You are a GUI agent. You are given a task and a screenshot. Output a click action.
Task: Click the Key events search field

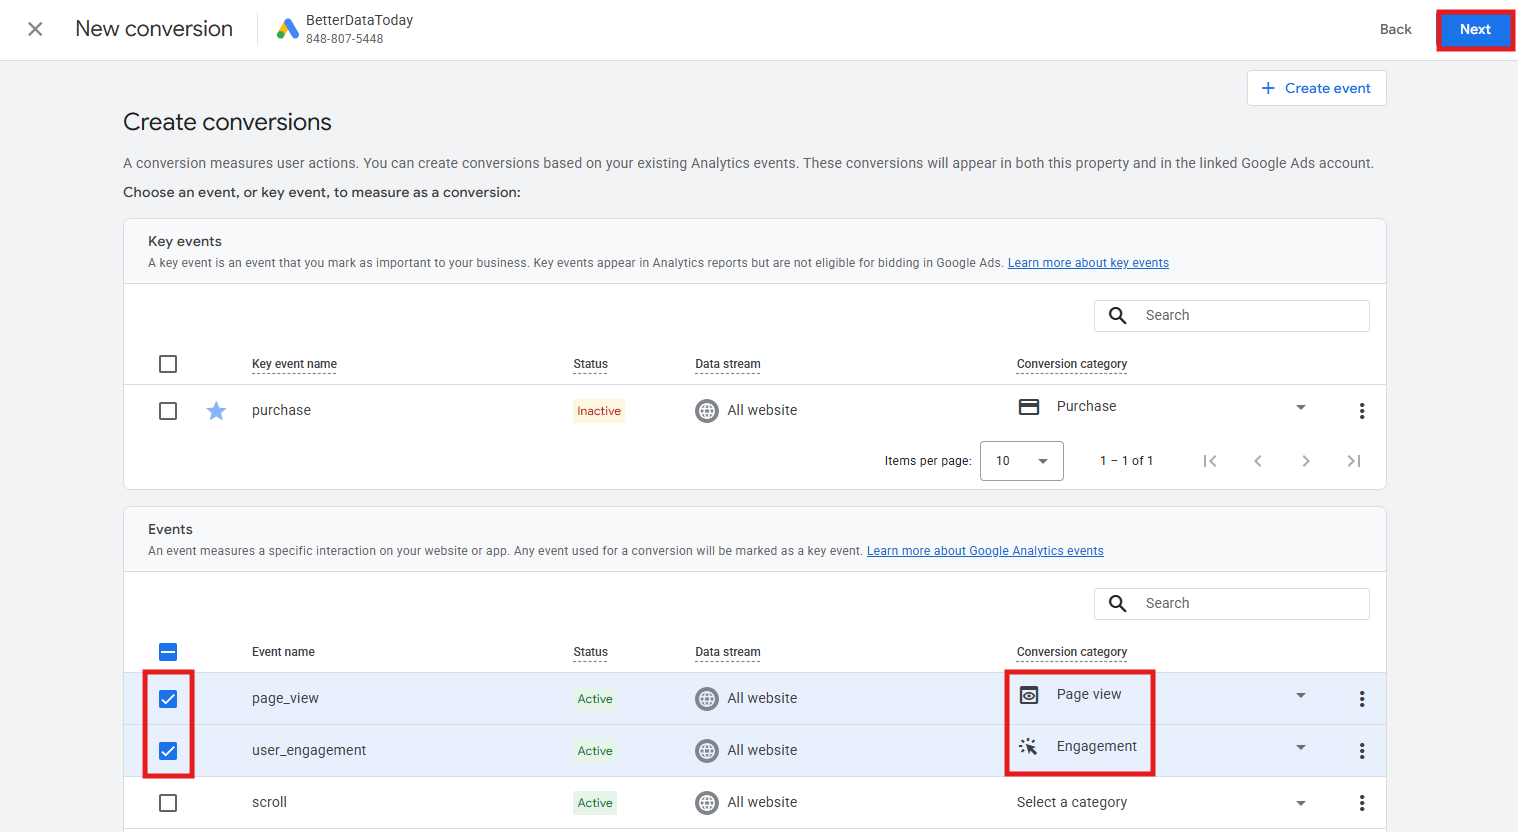pos(1232,316)
